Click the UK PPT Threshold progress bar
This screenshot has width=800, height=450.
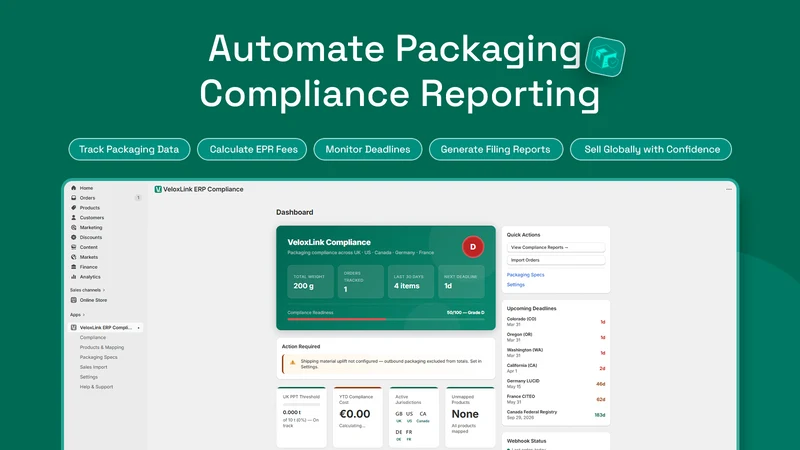[x=302, y=405]
